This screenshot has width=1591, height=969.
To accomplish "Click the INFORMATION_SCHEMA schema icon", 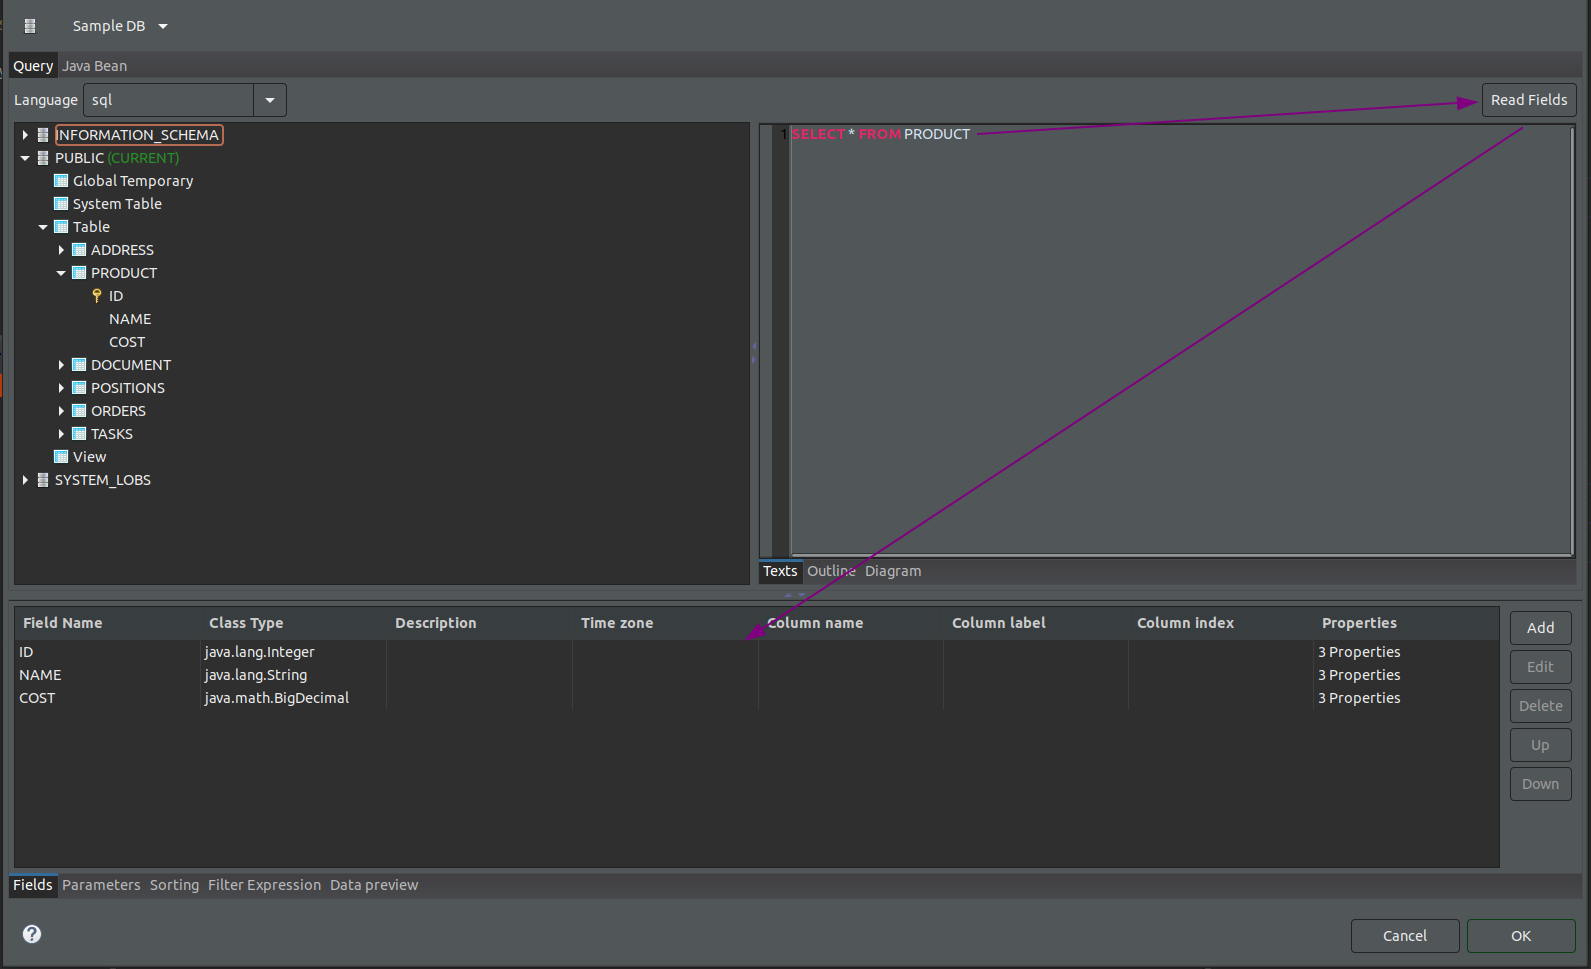I will [x=43, y=135].
